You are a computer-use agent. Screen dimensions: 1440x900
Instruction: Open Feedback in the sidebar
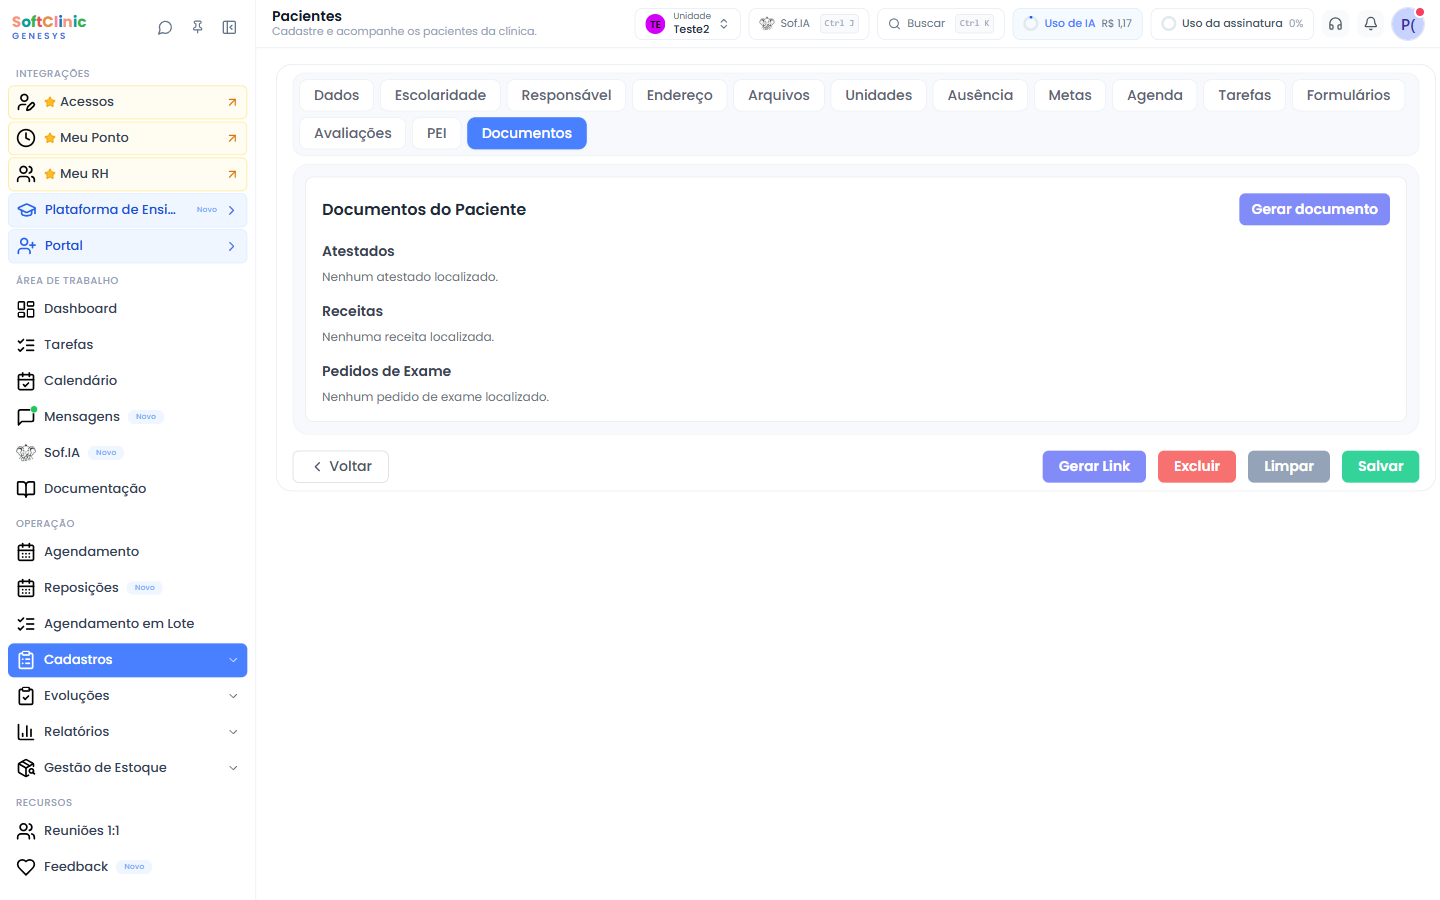[x=128, y=867]
